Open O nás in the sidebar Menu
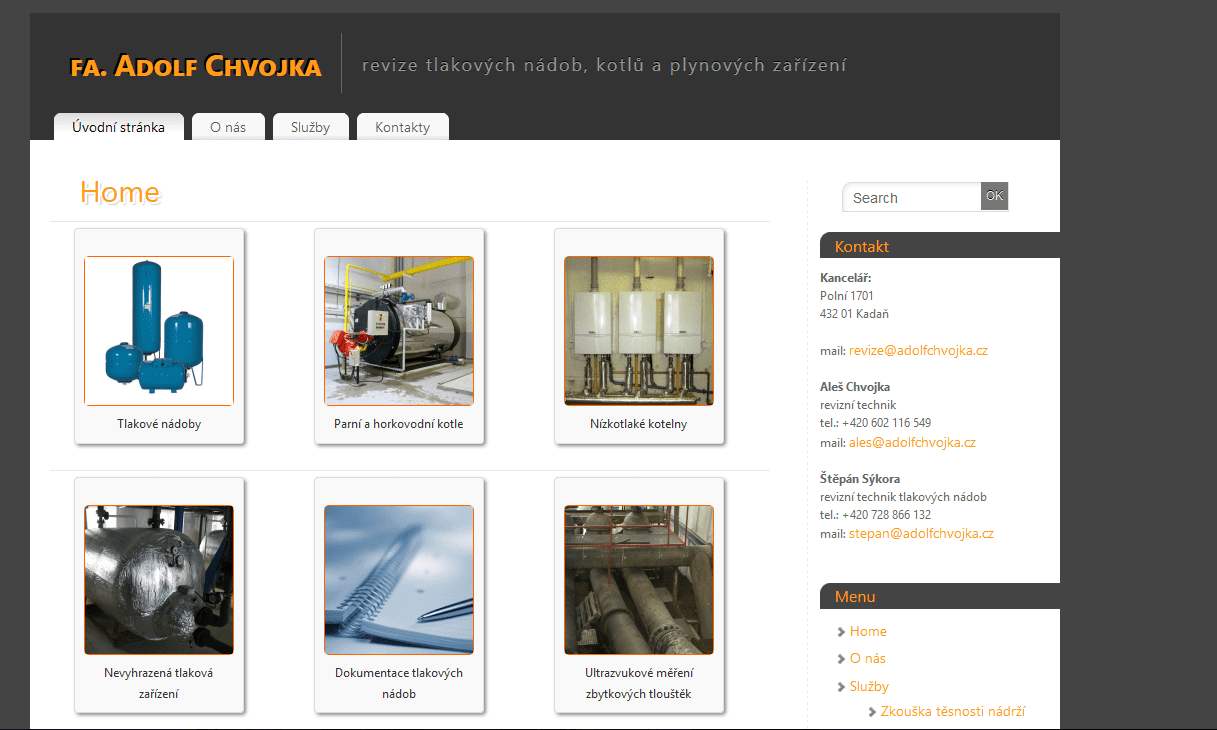 868,658
